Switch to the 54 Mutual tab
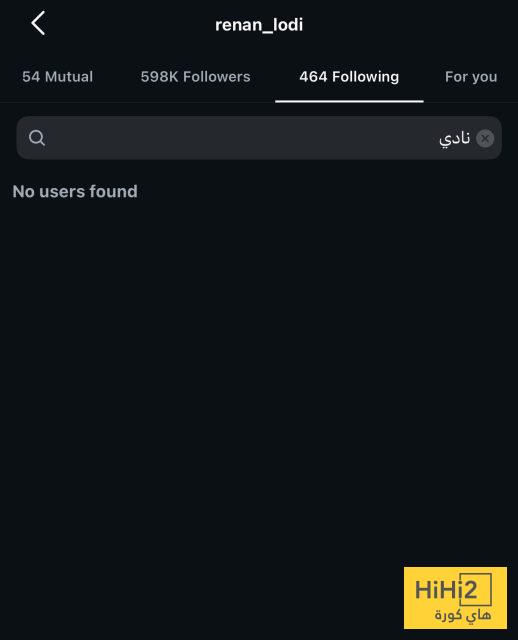The height and width of the screenshot is (640, 518). (58, 77)
